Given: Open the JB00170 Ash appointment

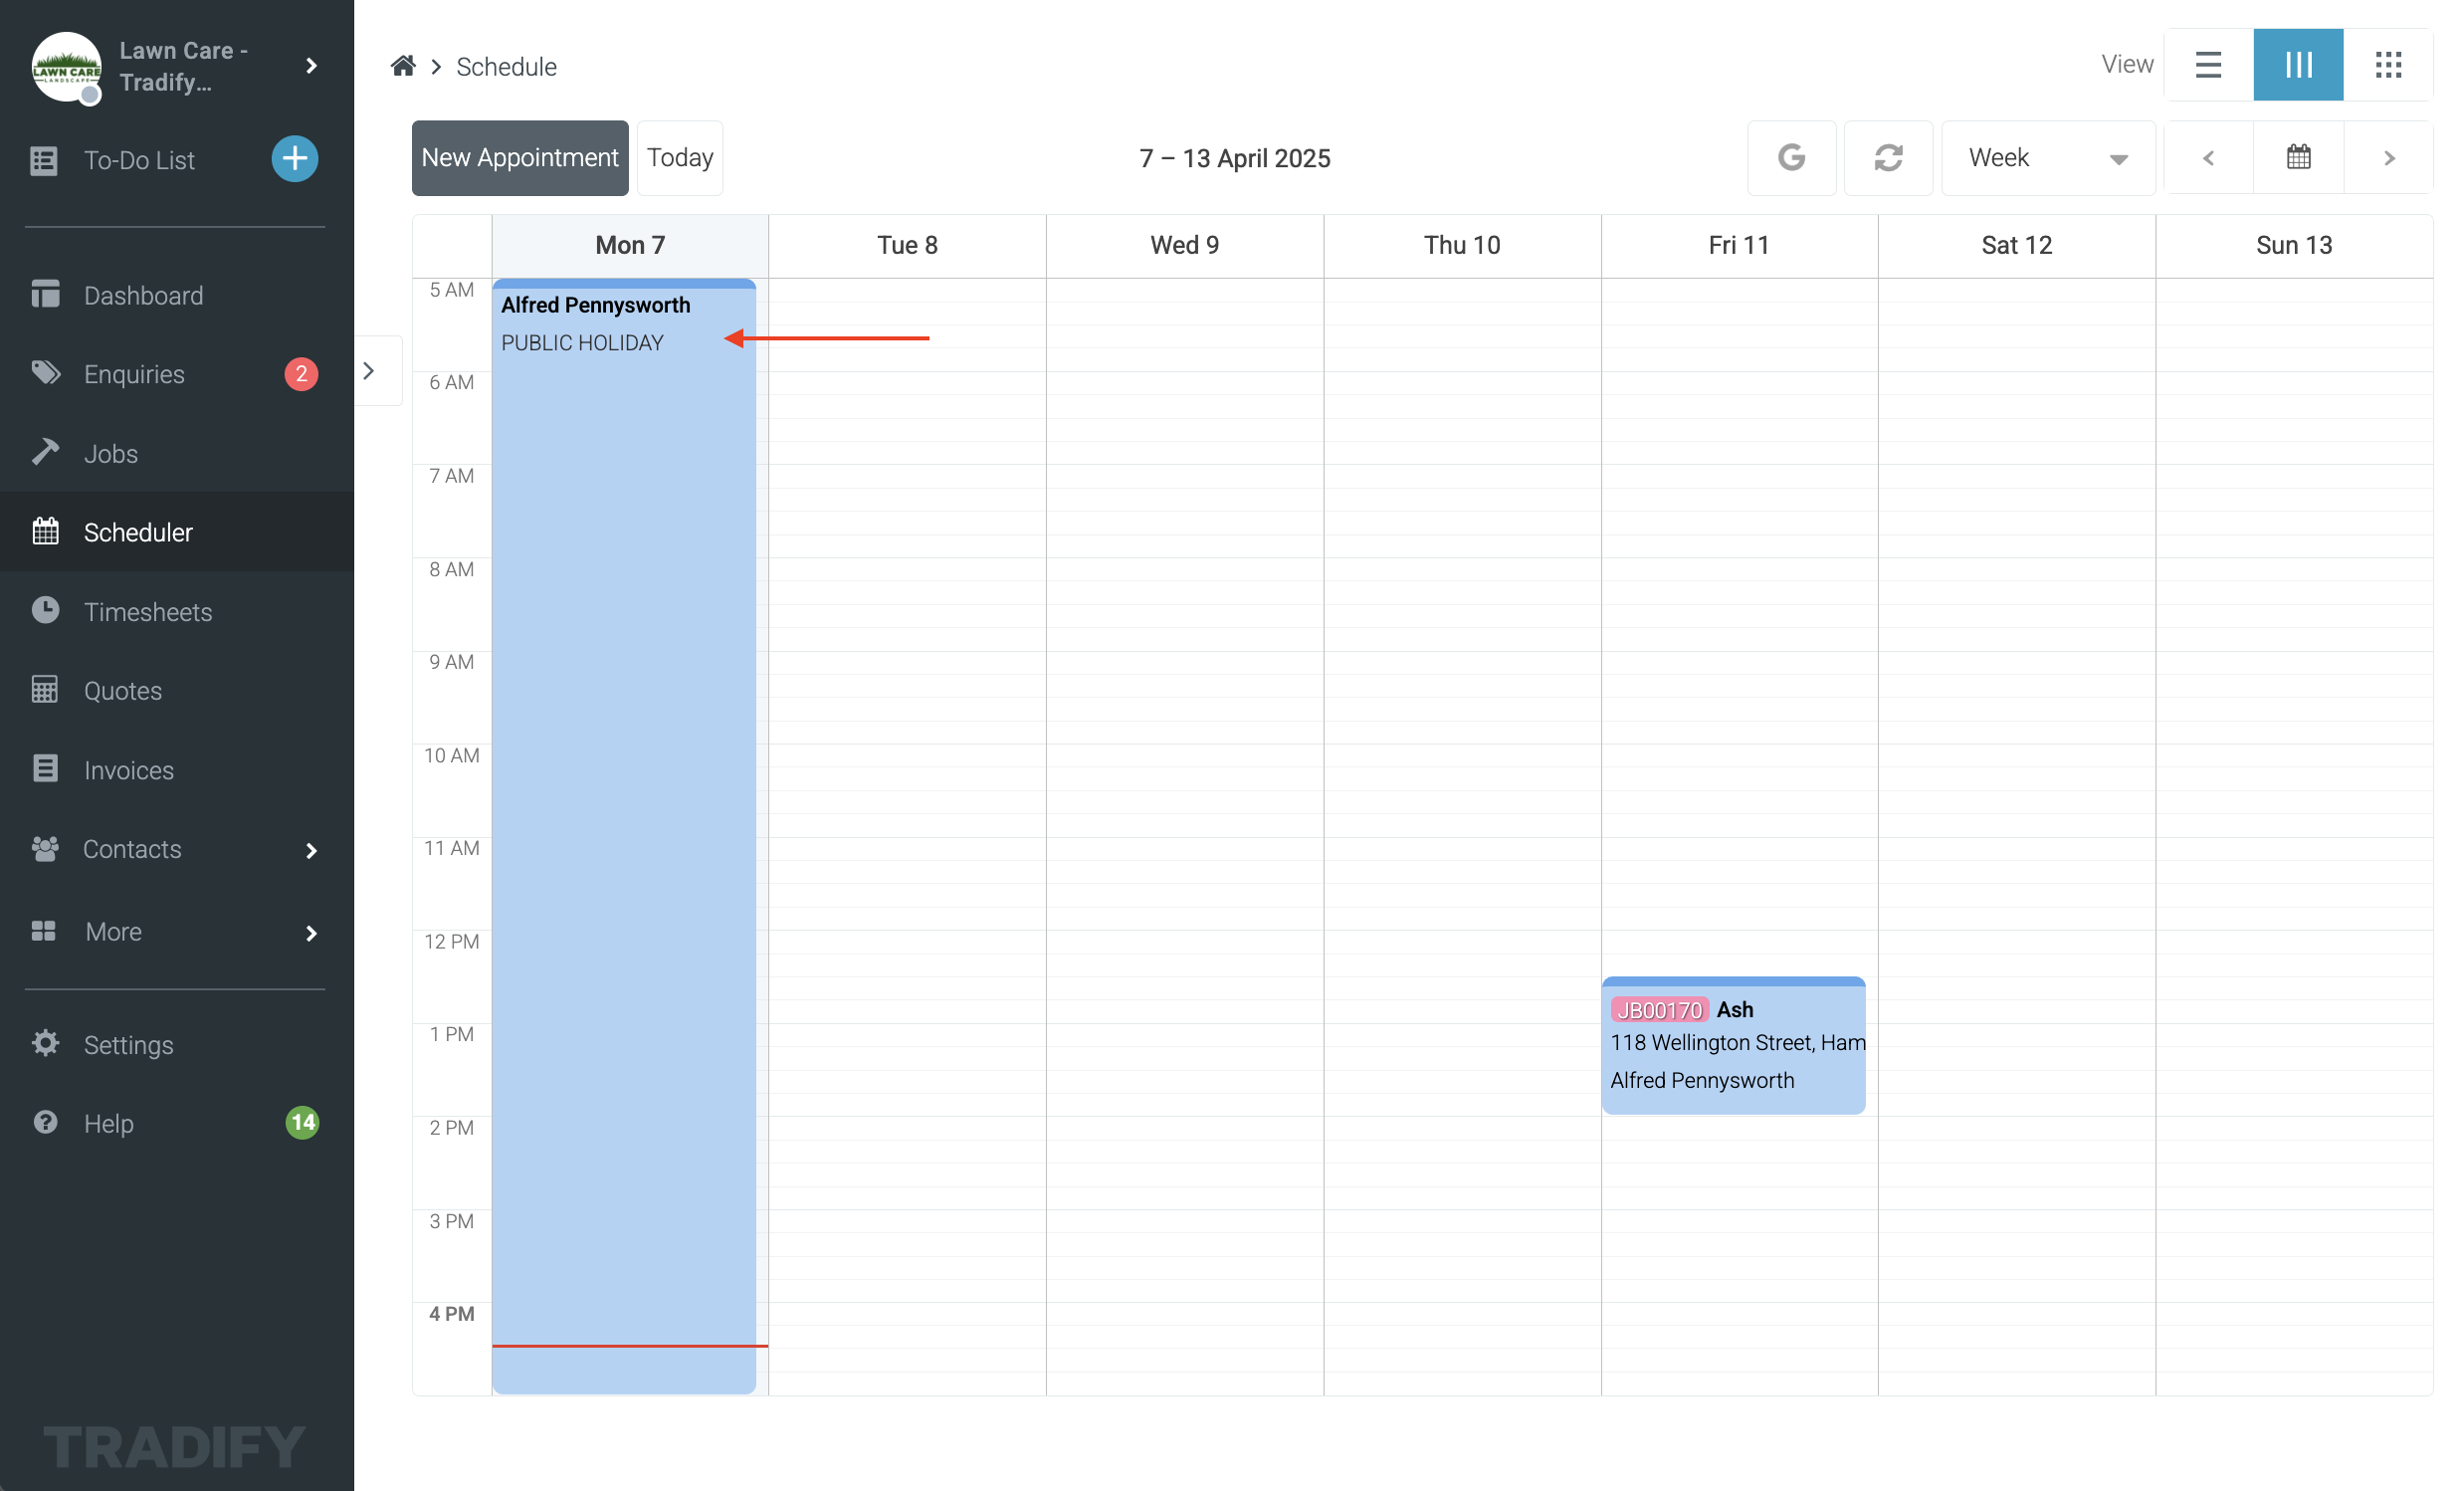Looking at the screenshot, I should coord(1733,1045).
